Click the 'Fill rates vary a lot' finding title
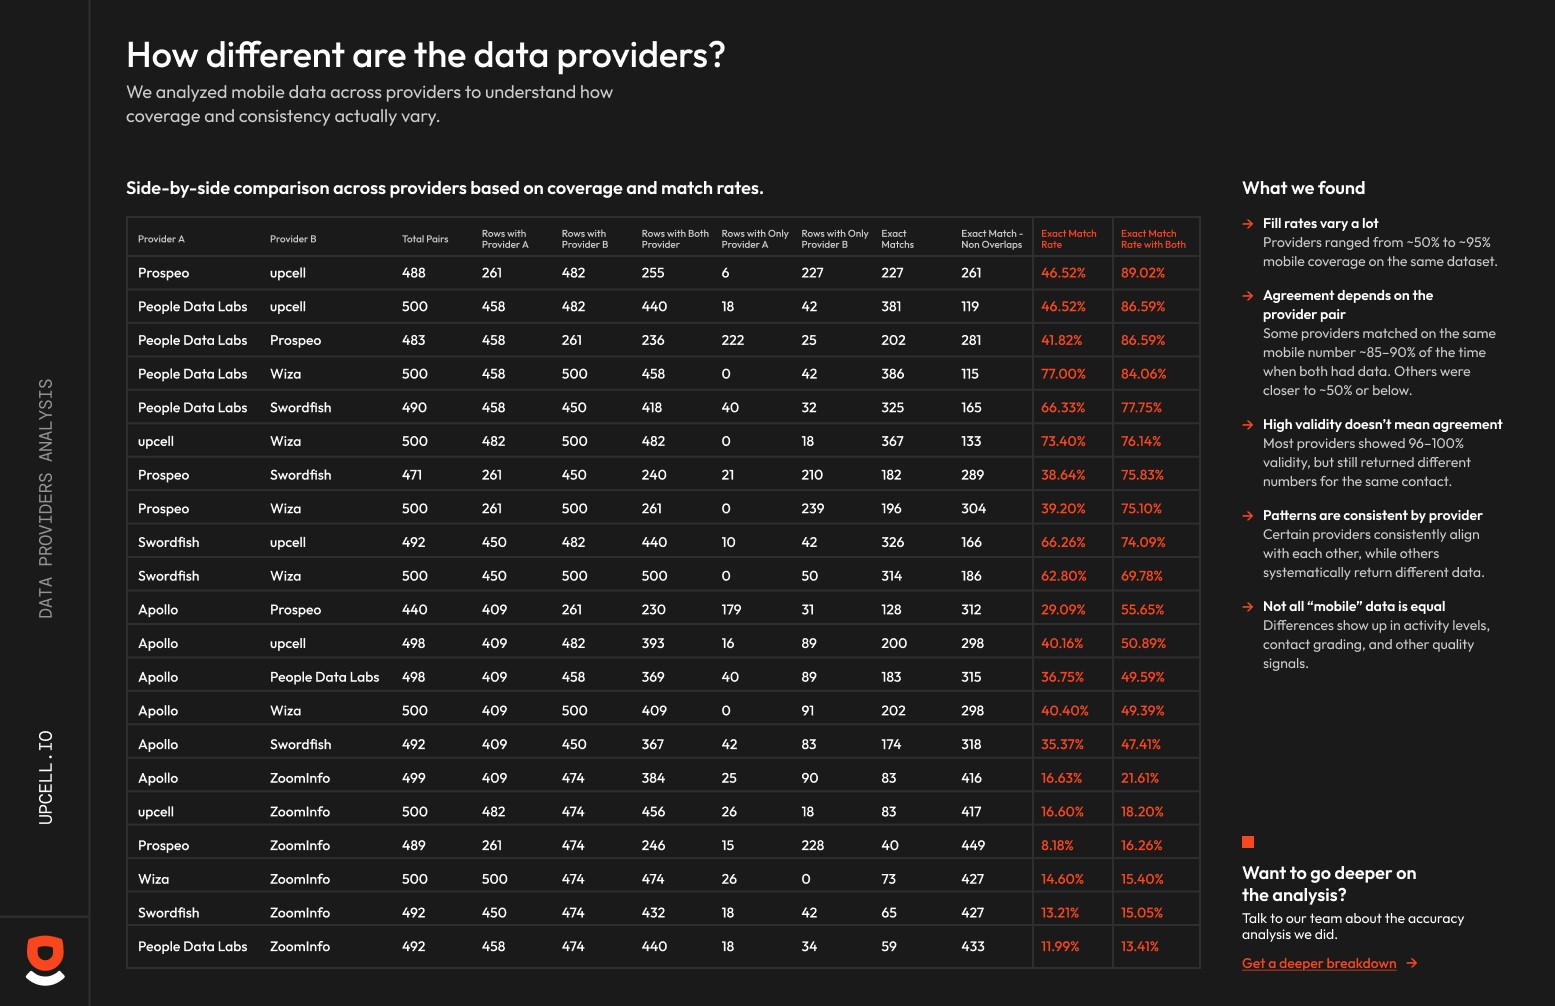The height and width of the screenshot is (1006, 1555). coord(1320,224)
